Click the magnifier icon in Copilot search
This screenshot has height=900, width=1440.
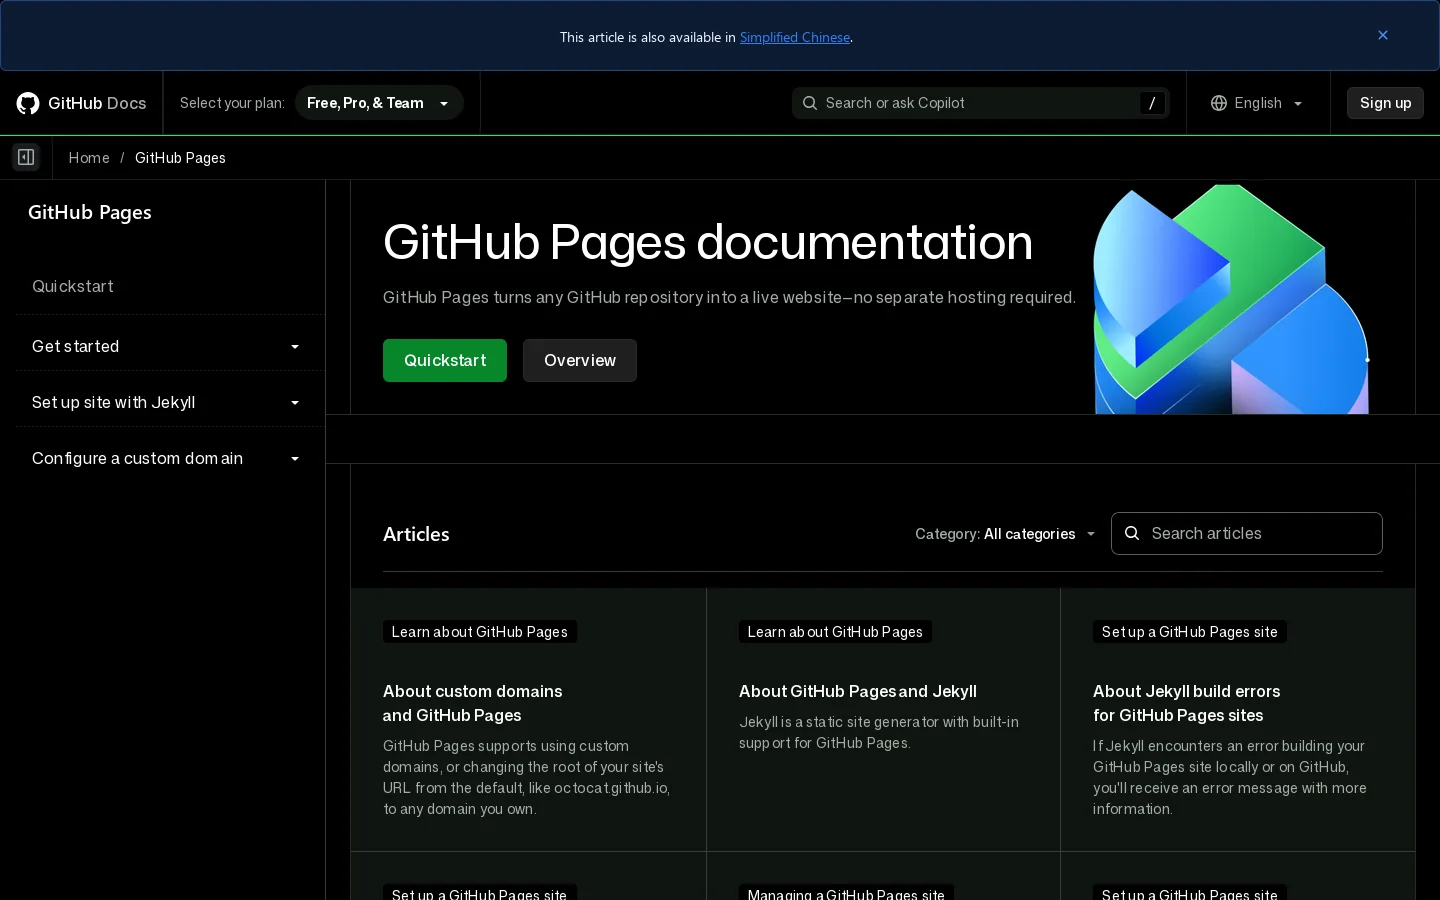pos(810,103)
